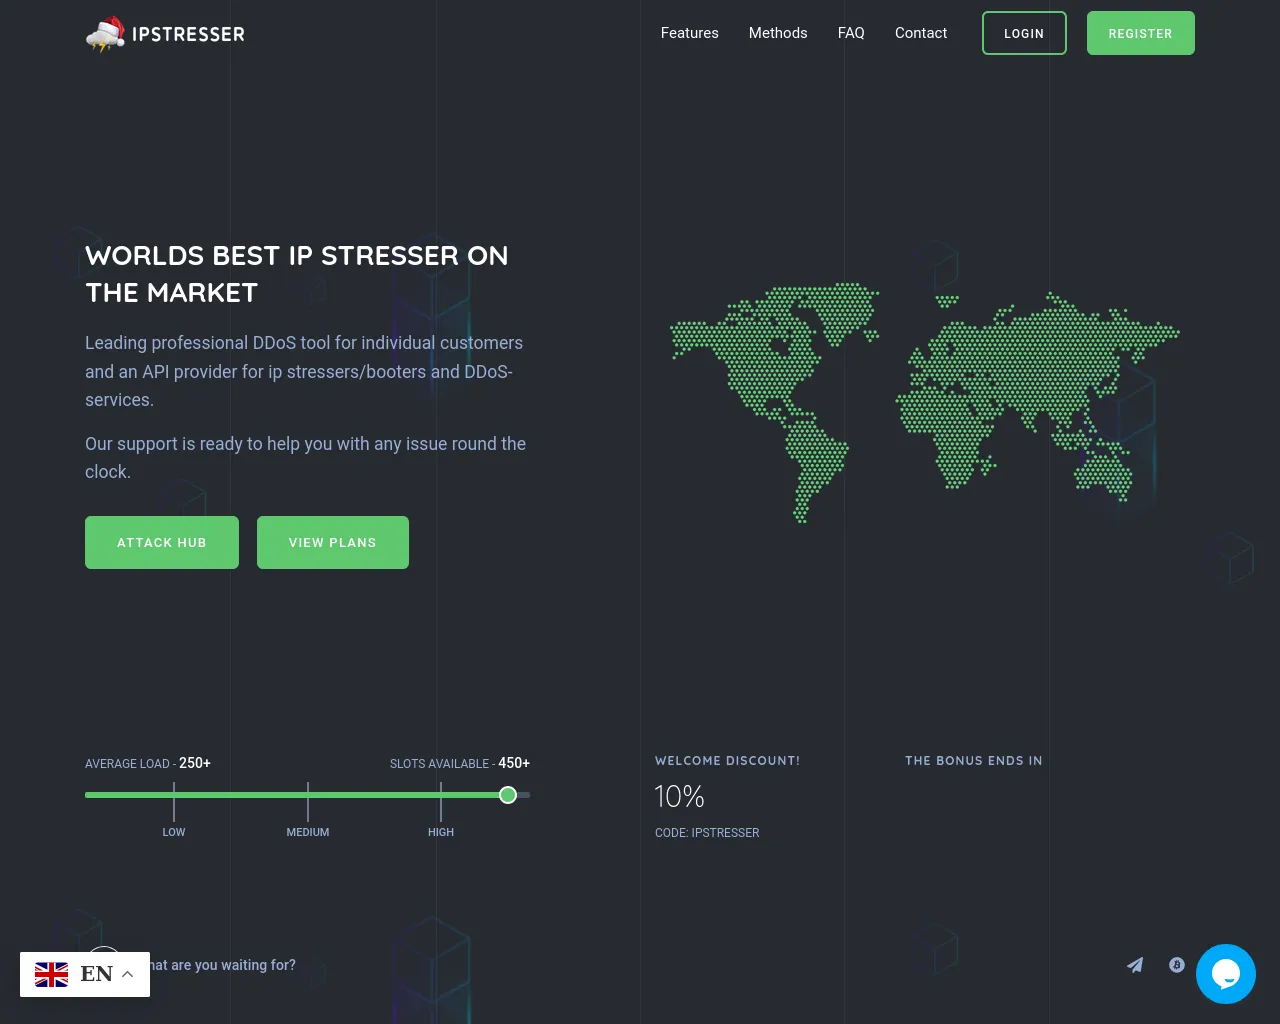Image resolution: width=1280 pixels, height=1024 pixels.
Task: Click the 'SLOTS AVAILABLE - 450+' text
Action: click(460, 763)
